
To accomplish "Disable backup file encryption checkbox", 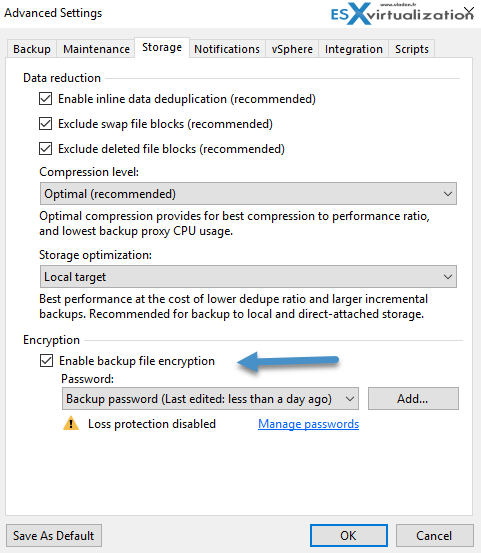I will [x=46, y=361].
